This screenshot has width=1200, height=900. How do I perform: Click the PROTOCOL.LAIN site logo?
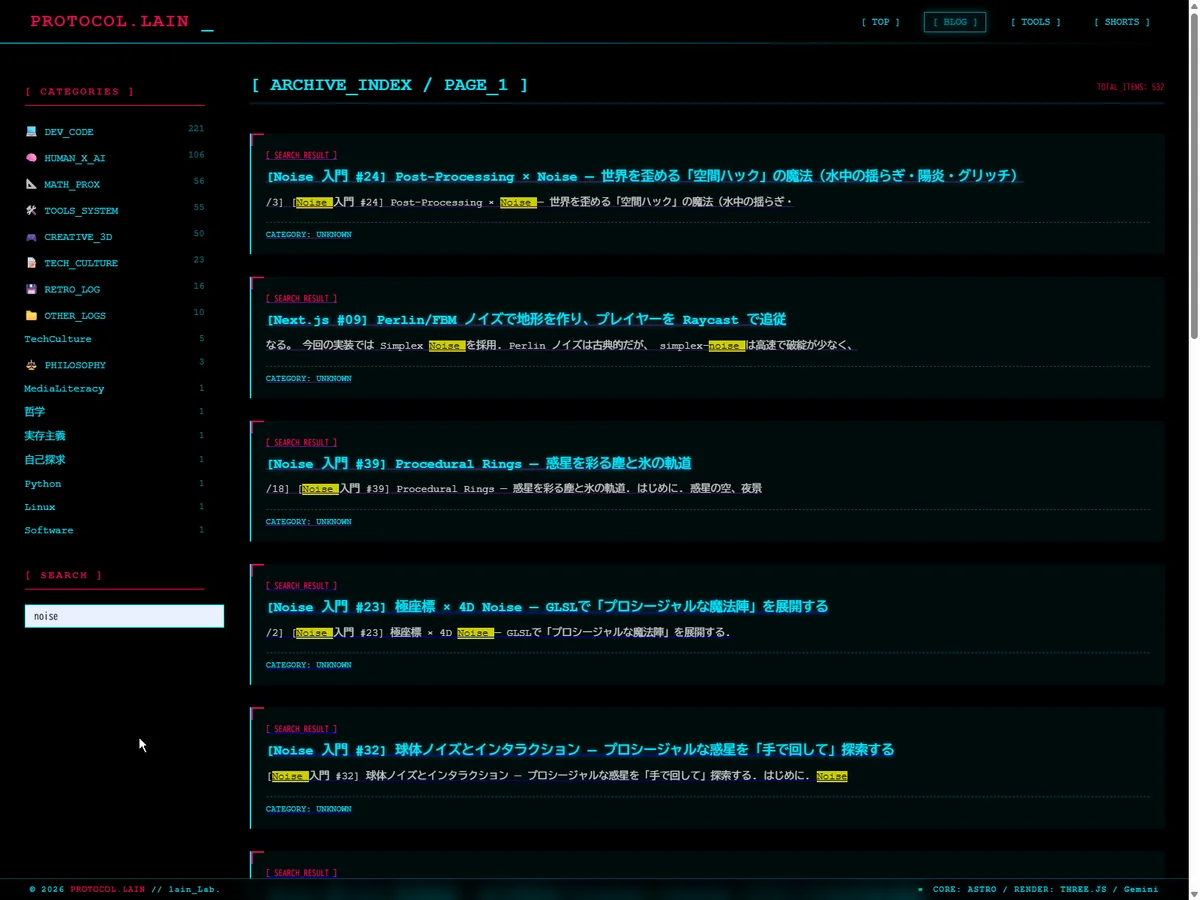pyautogui.click(x=110, y=21)
